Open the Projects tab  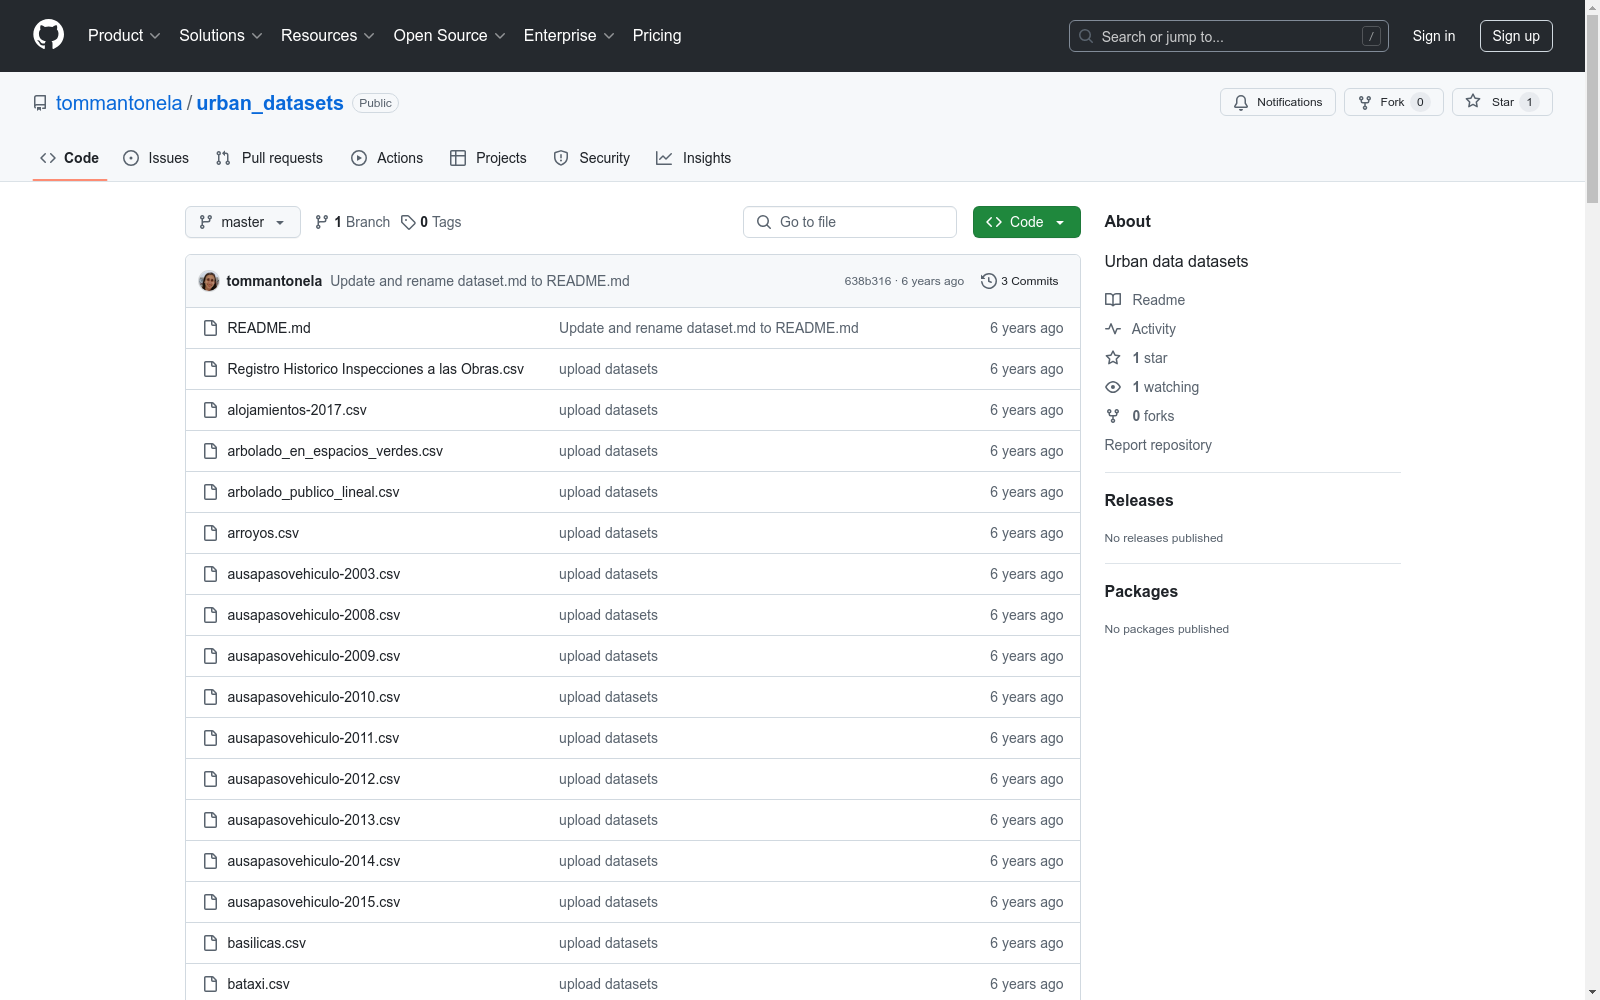pyautogui.click(x=488, y=158)
